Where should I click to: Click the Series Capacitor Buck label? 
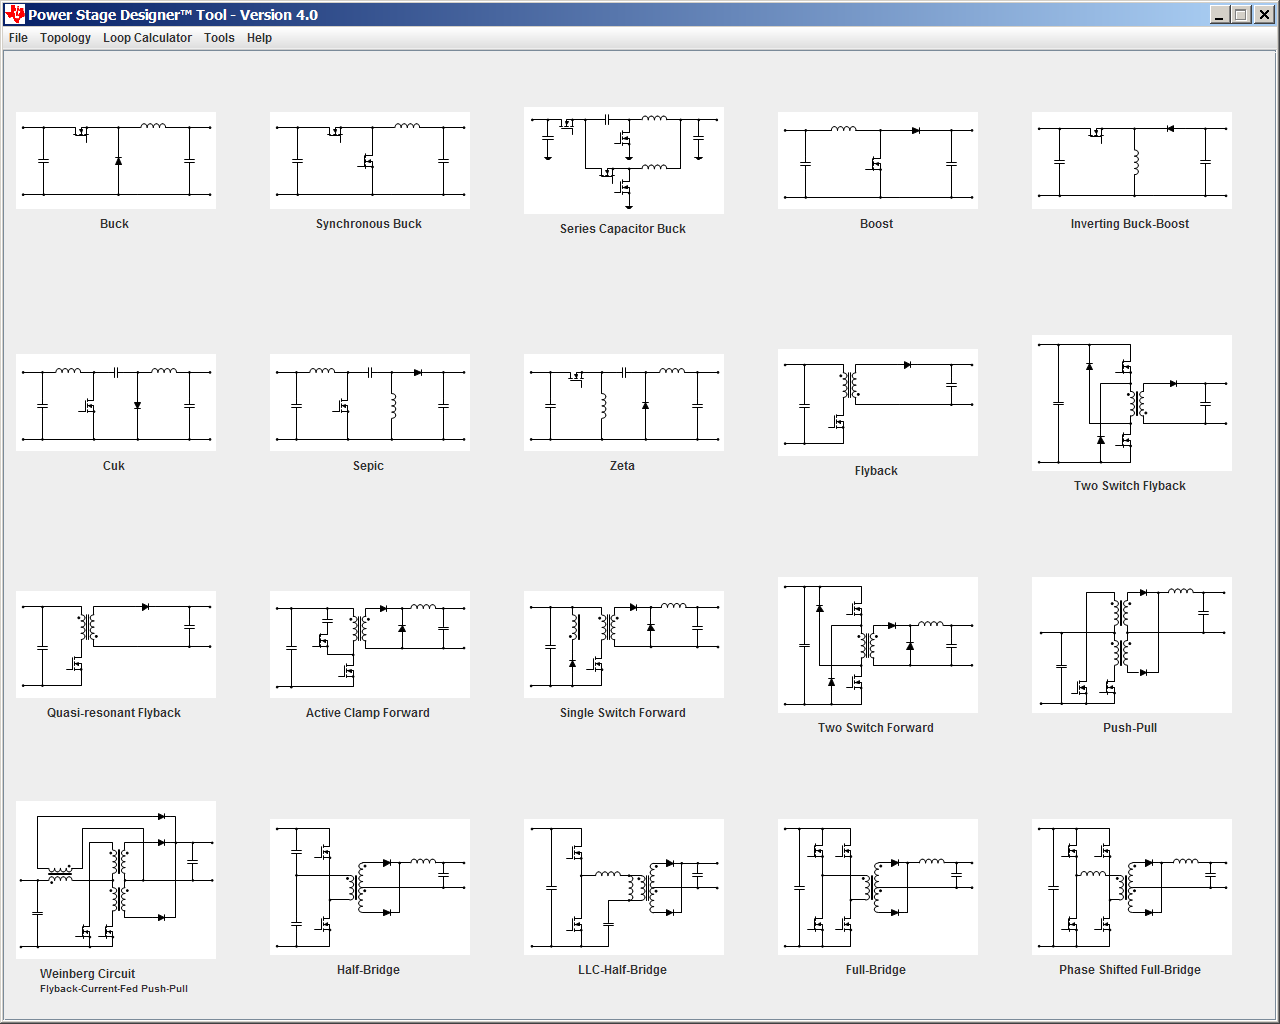pyautogui.click(x=623, y=229)
